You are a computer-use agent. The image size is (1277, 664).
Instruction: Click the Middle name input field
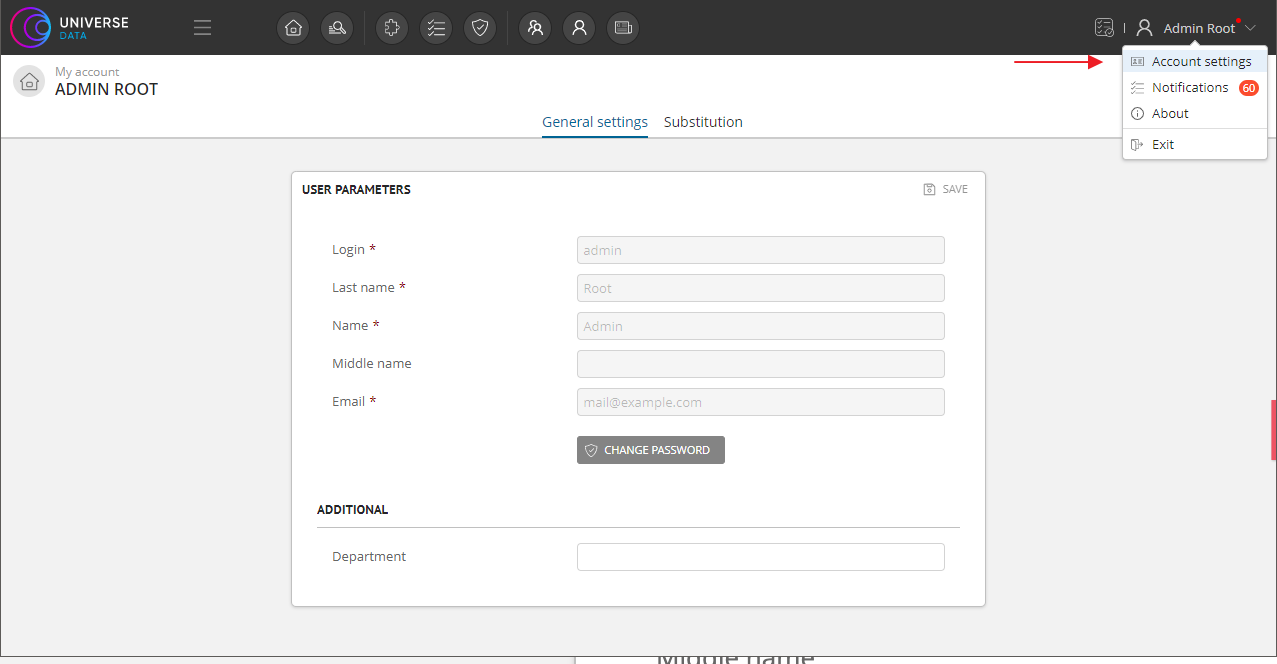761,364
